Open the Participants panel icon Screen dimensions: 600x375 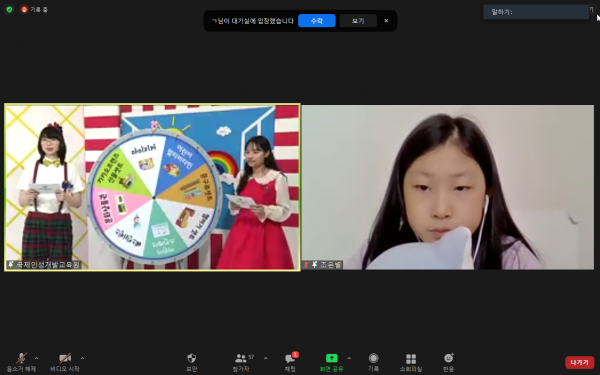(241, 358)
